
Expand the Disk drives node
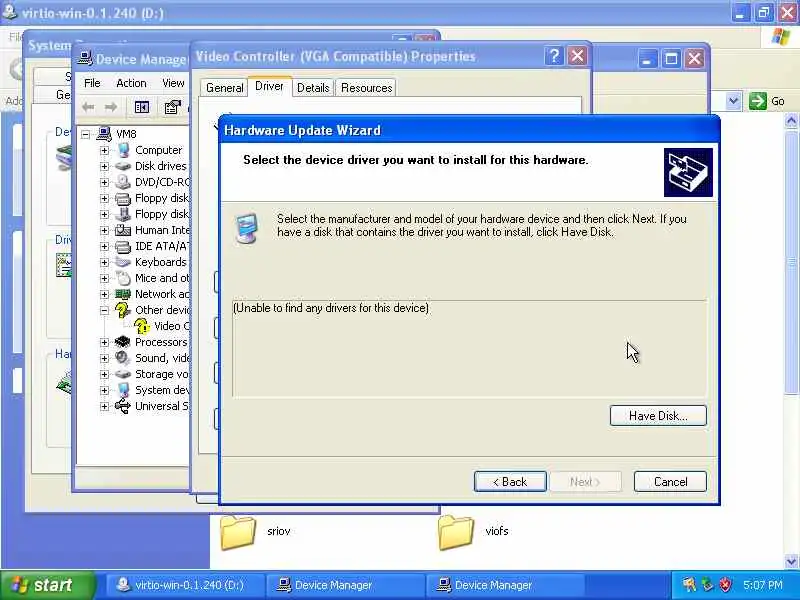click(104, 166)
